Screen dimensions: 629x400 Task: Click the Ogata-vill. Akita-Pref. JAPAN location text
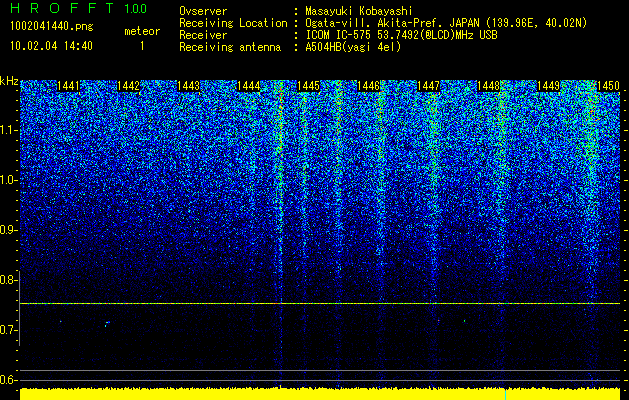tap(446, 23)
